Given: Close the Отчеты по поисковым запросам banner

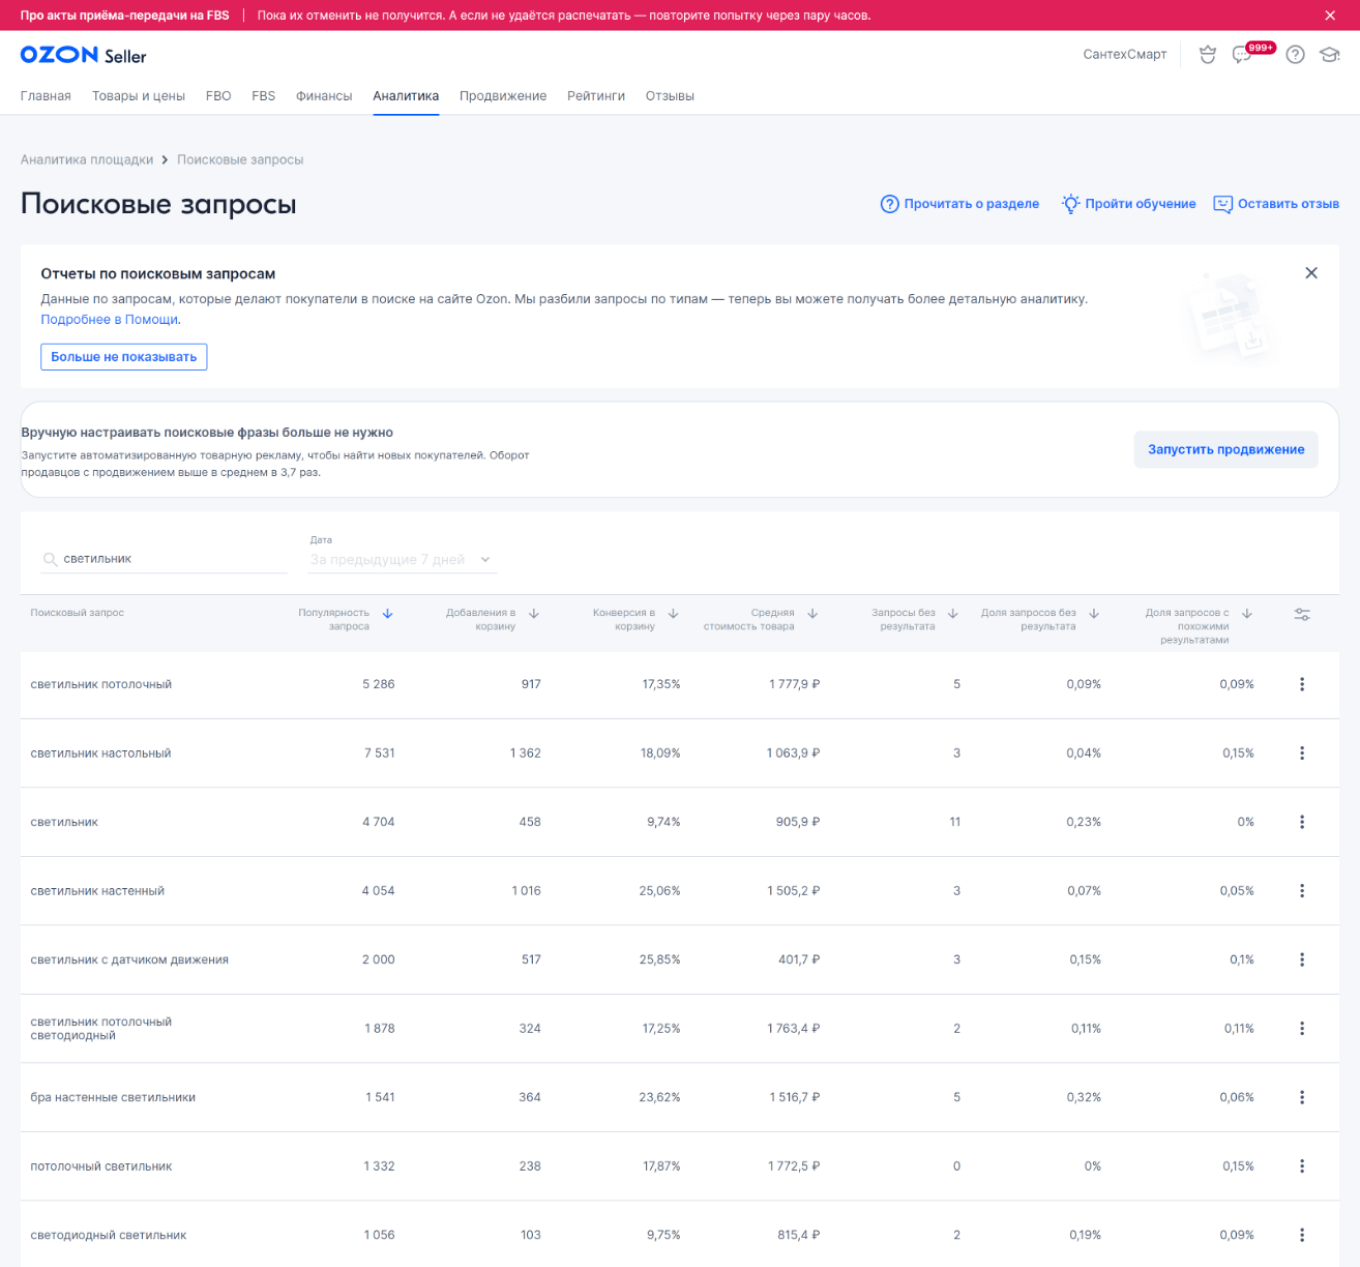Looking at the screenshot, I should click(x=1311, y=273).
